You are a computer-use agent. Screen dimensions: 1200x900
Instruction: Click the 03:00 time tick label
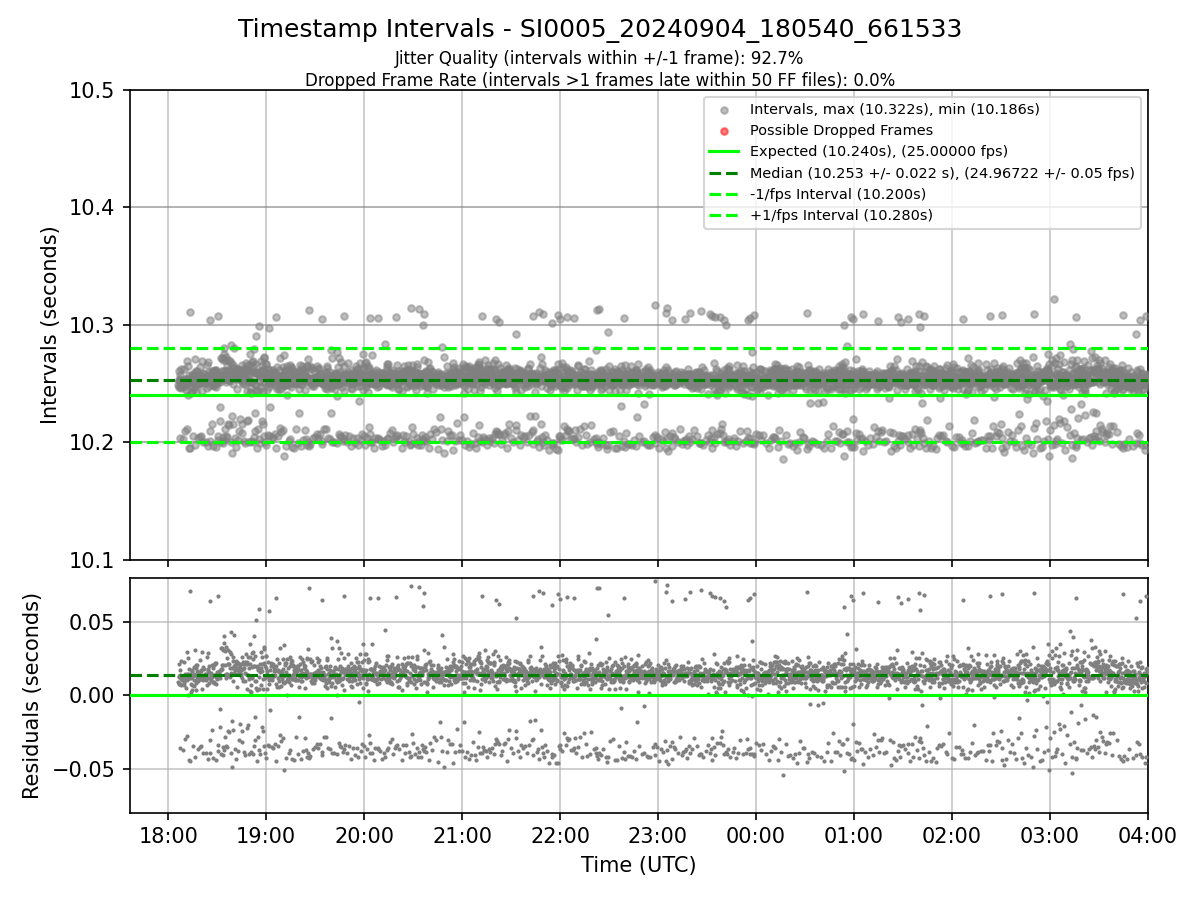click(x=1050, y=834)
